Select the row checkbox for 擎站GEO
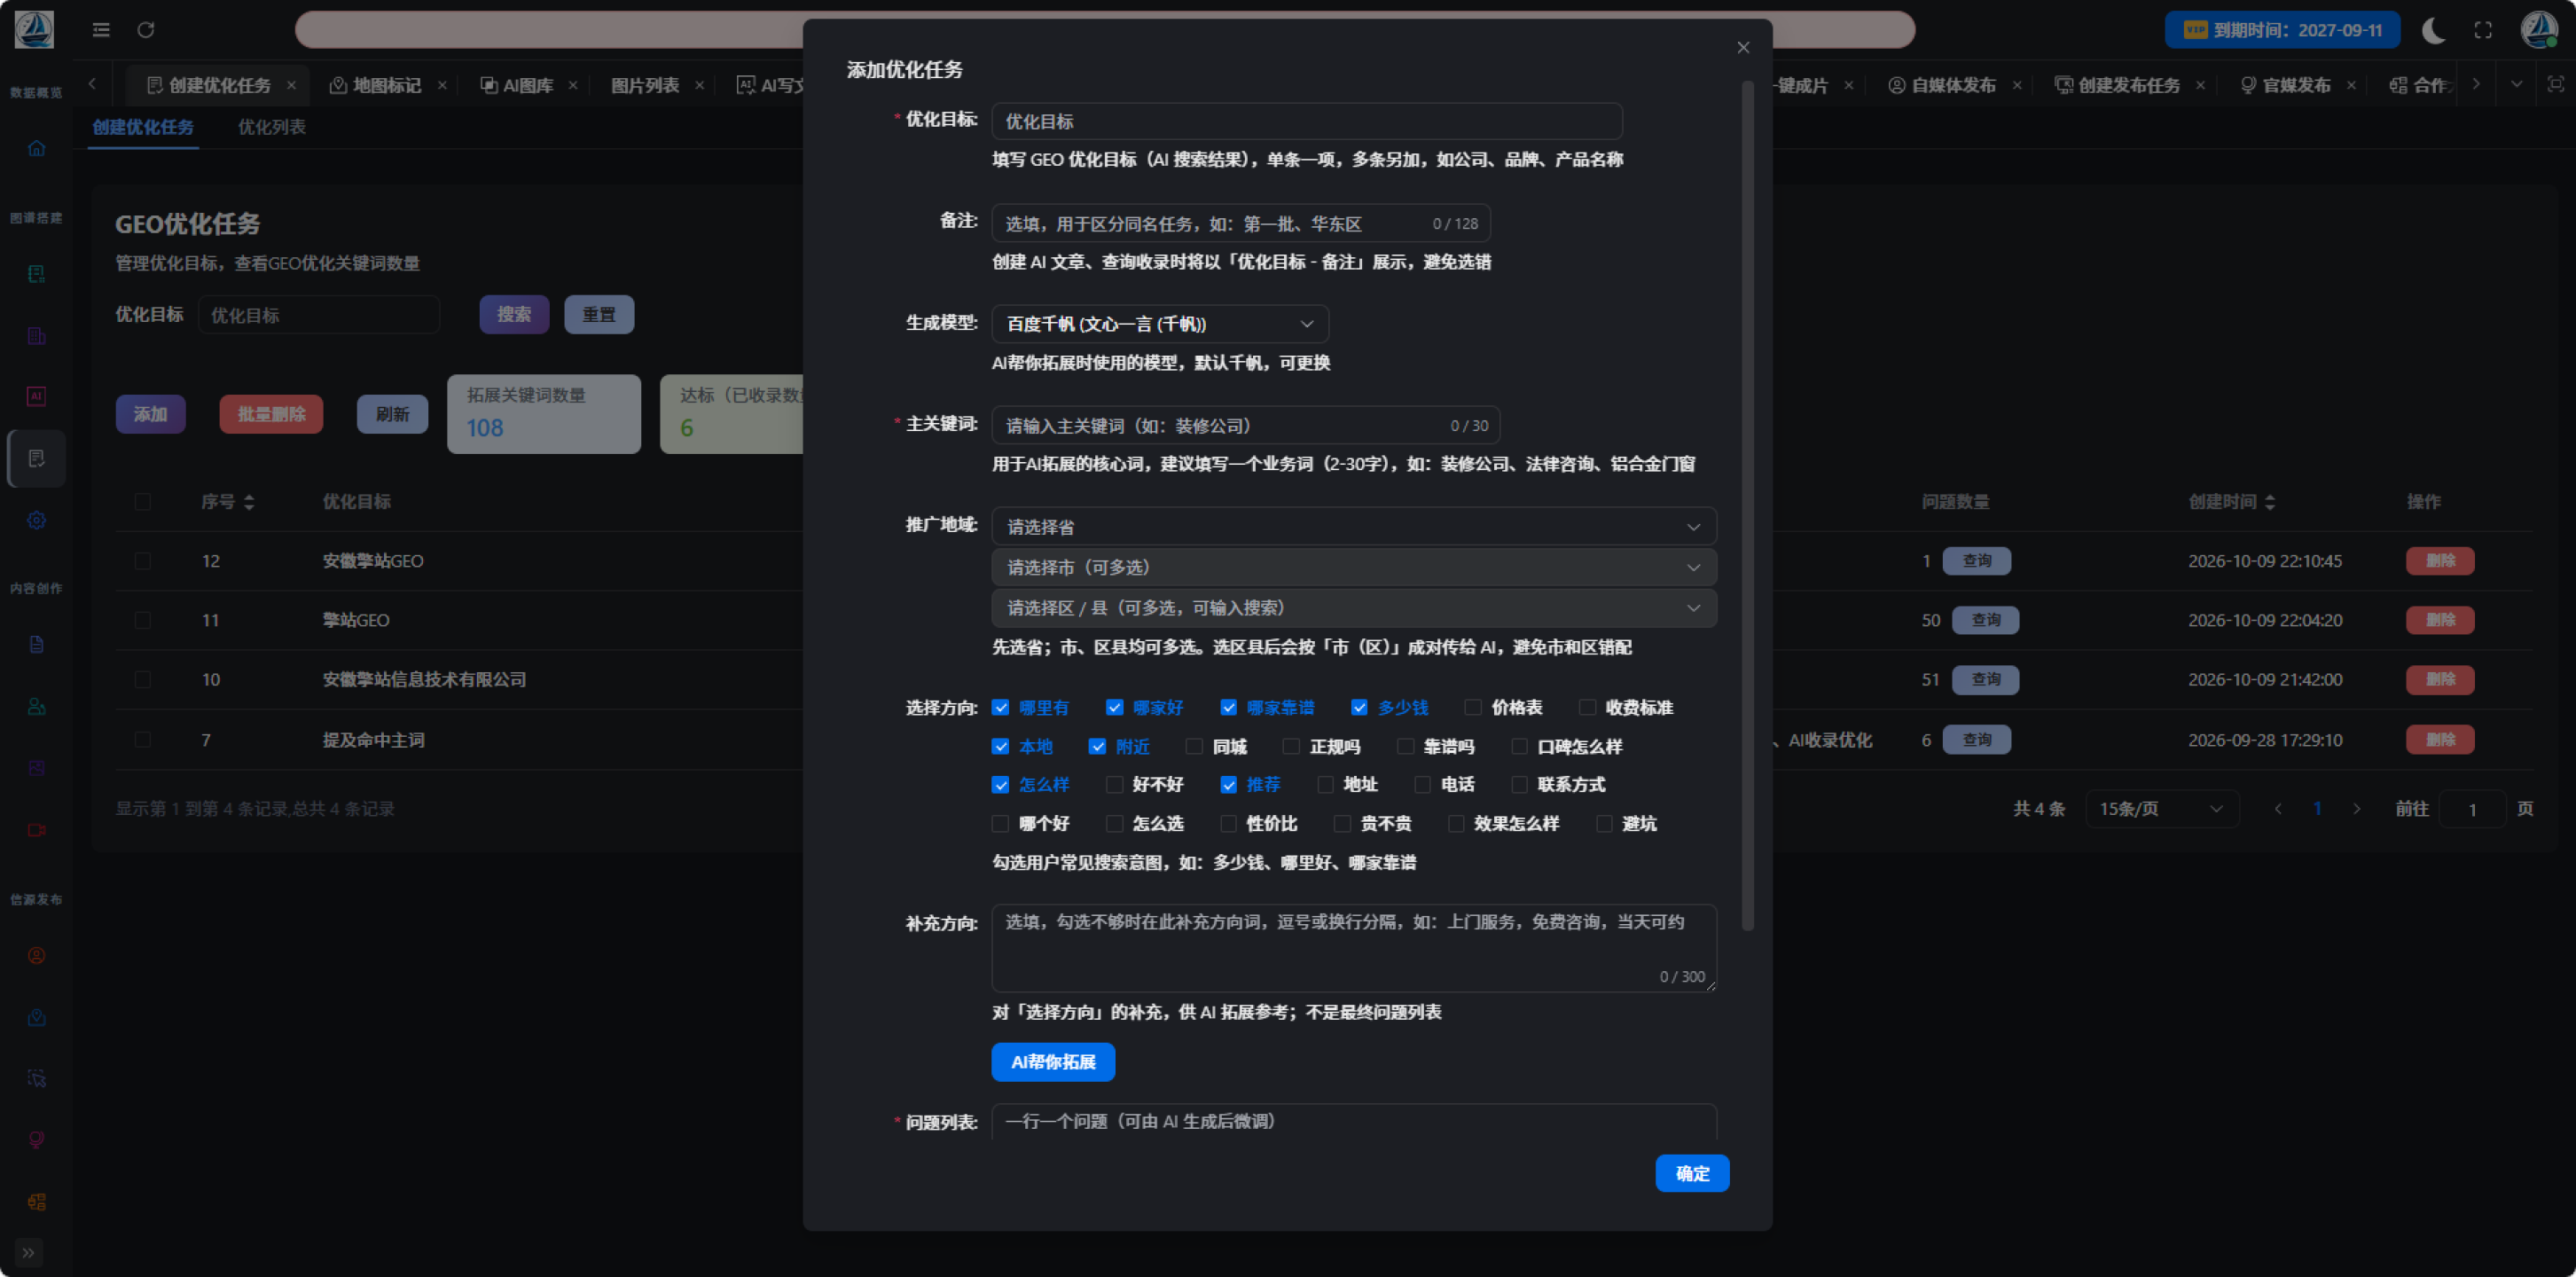2576x1277 pixels. point(143,620)
